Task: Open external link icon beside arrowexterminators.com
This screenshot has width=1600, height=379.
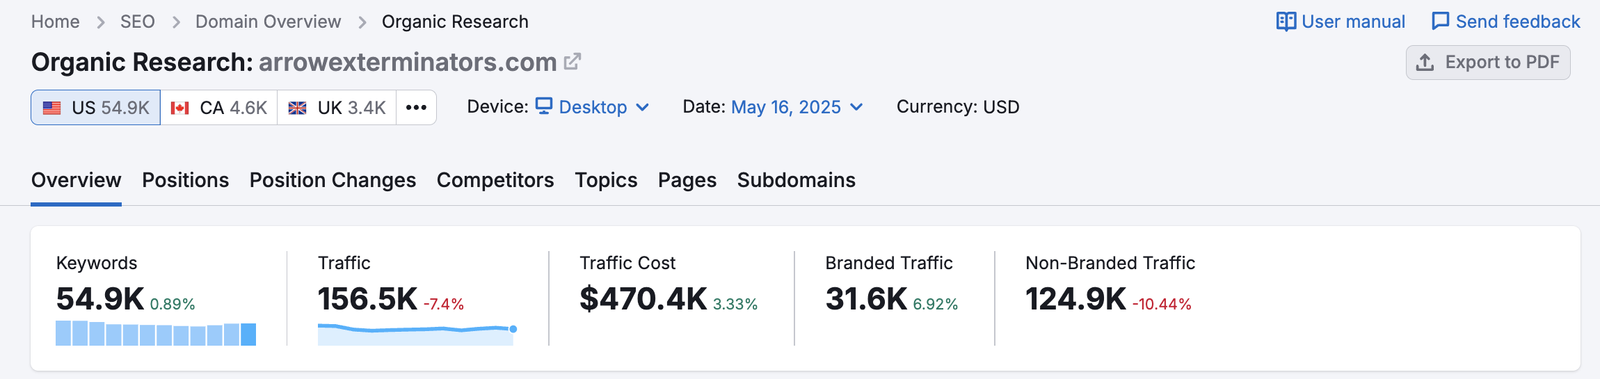Action: tap(572, 62)
